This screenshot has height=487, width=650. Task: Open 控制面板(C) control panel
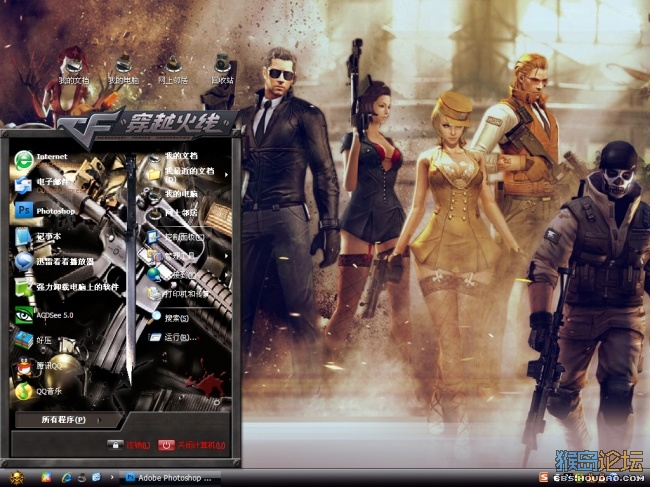tap(177, 237)
